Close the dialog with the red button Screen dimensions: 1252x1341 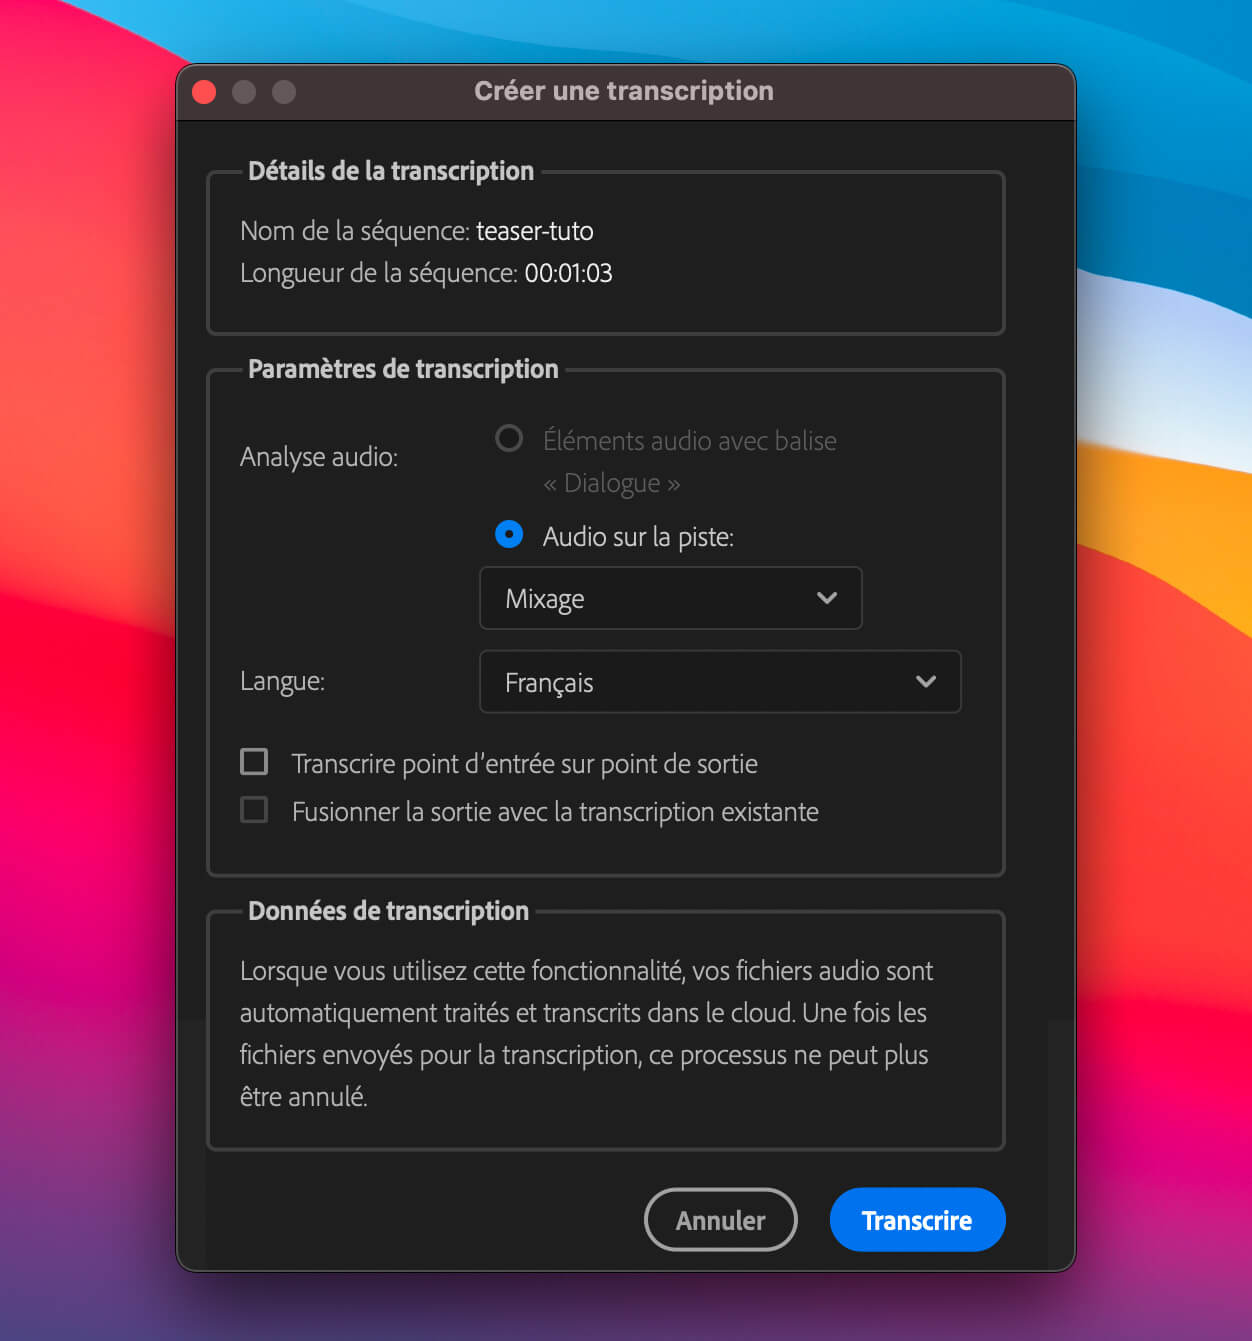coord(204,92)
